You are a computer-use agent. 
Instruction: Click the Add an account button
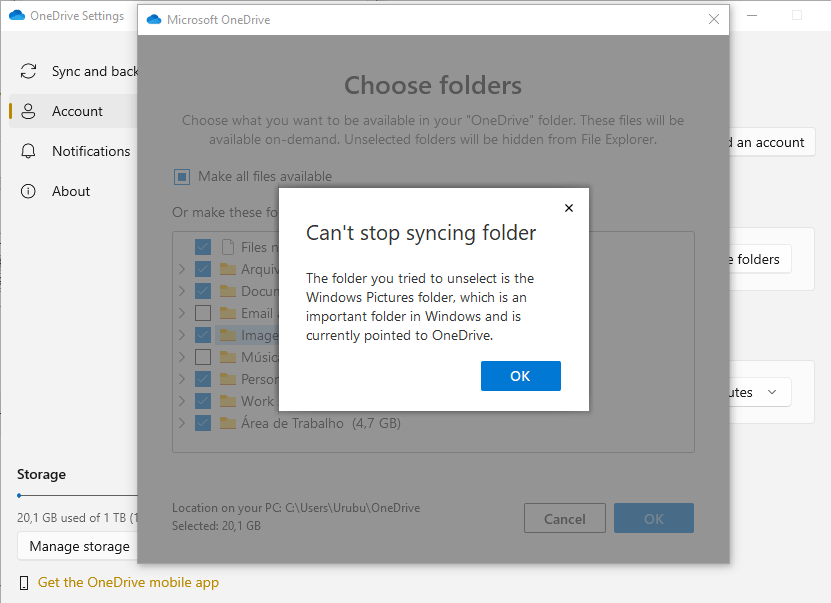(x=772, y=142)
